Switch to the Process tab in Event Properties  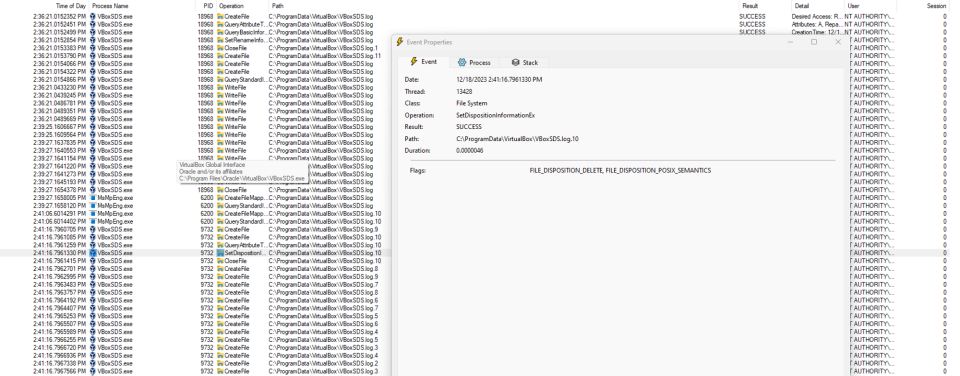474,62
